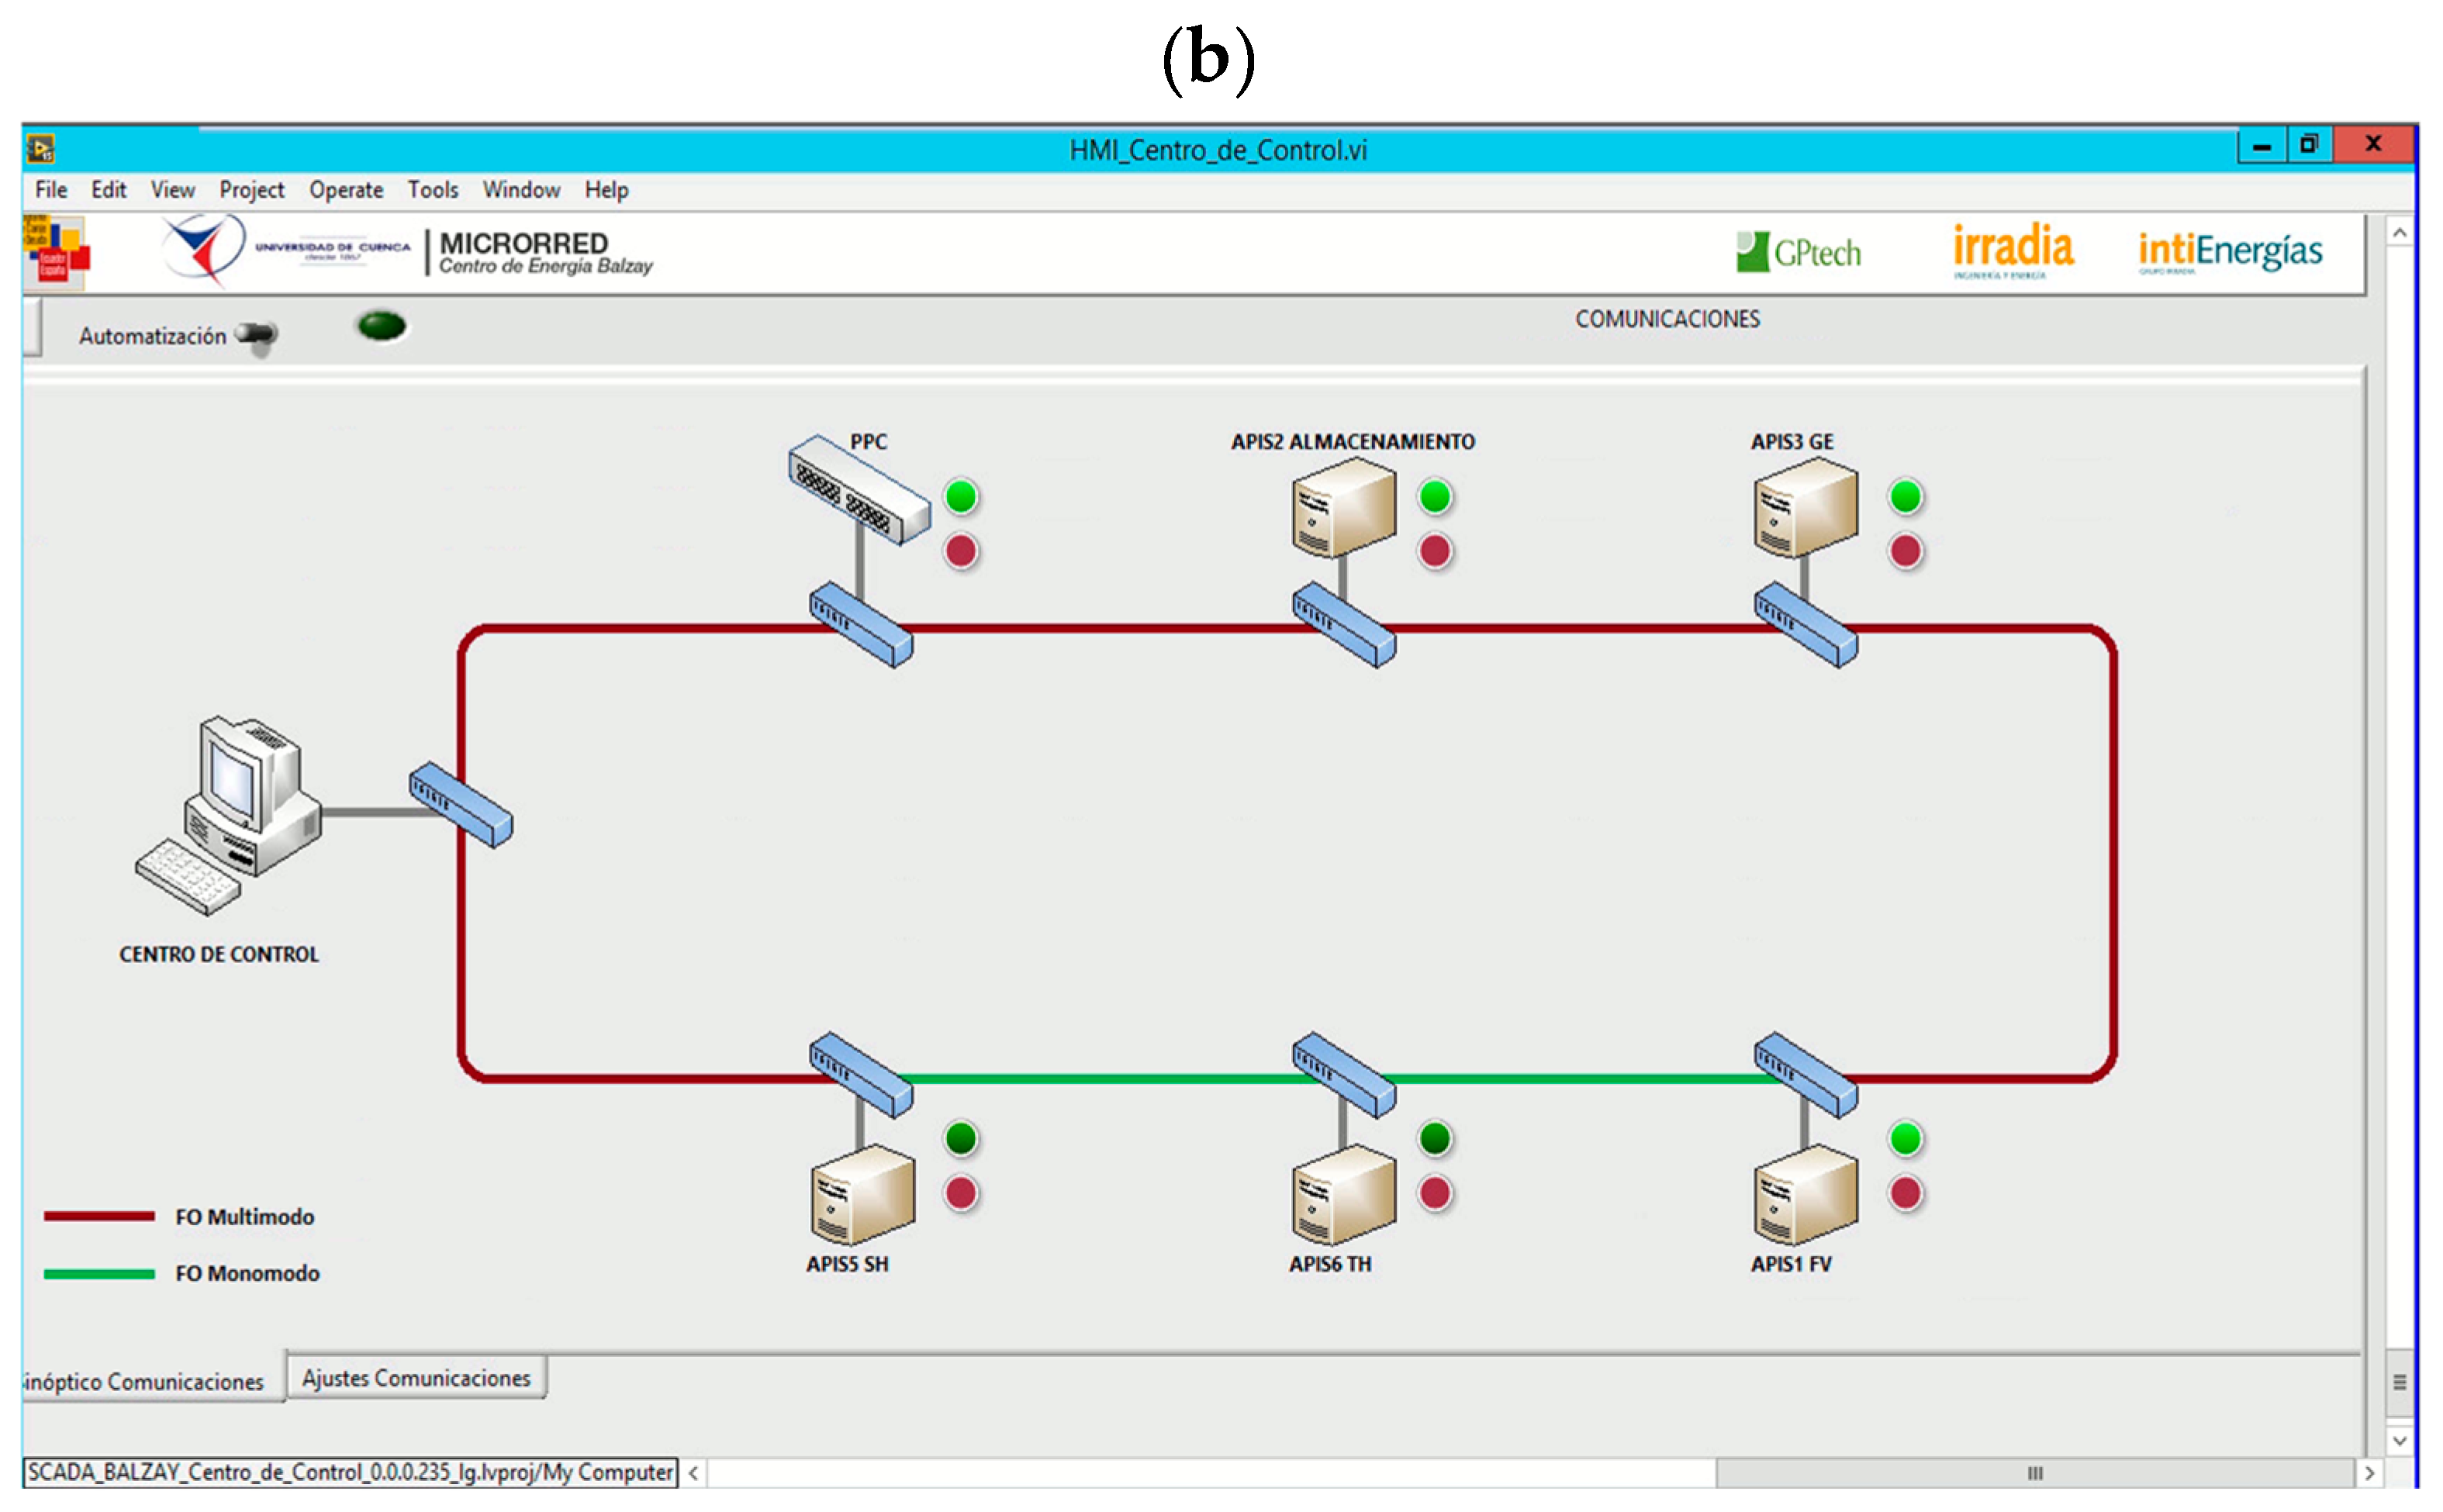Click the green status LED beside PPC
2443x1512 pixels.
click(x=961, y=497)
